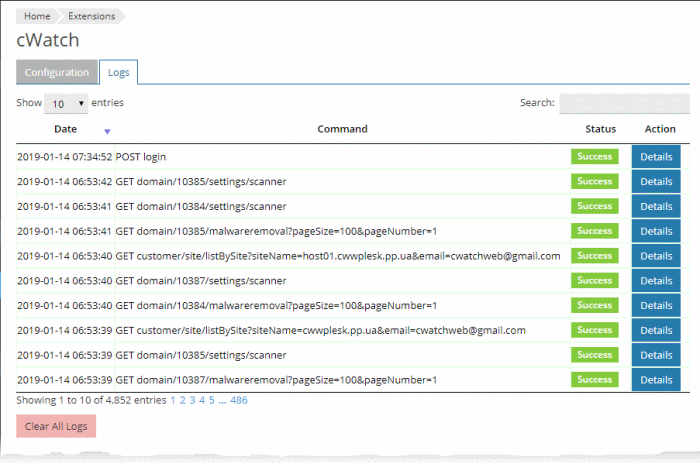Open the Show entries count dropdown
Screen dimensions: 700x463
click(66, 104)
